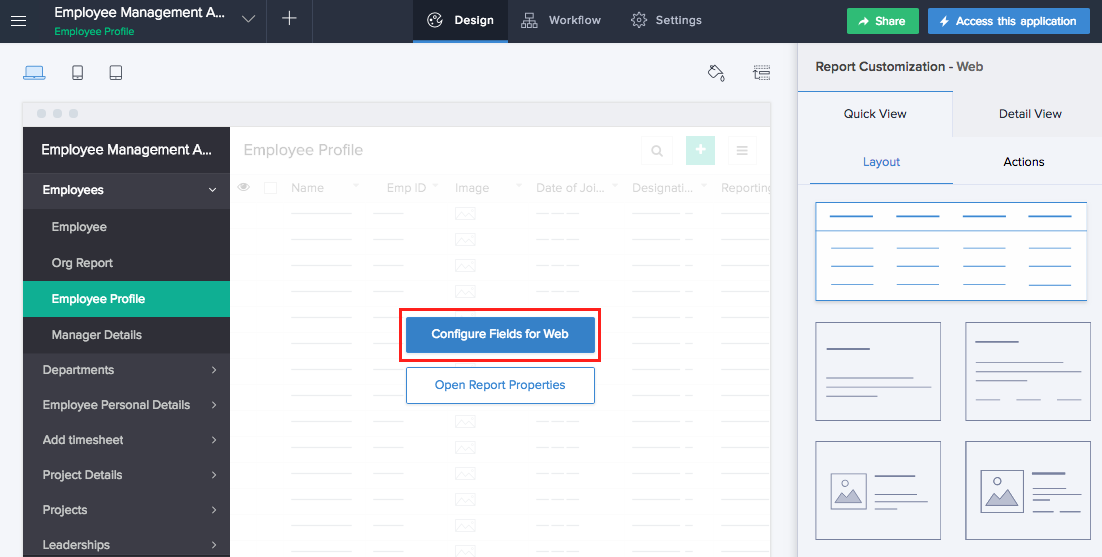This screenshot has height=557, width=1102.
Task: Select the tablet preview icon
Action: click(116, 72)
